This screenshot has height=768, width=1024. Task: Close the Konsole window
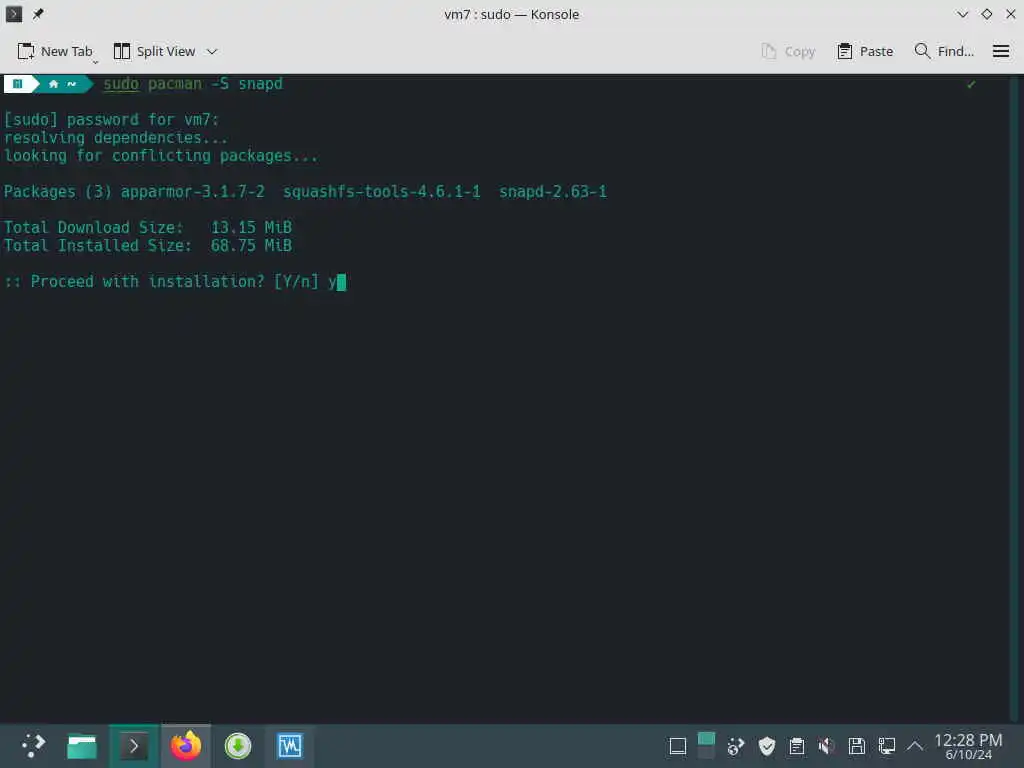[x=1010, y=14]
